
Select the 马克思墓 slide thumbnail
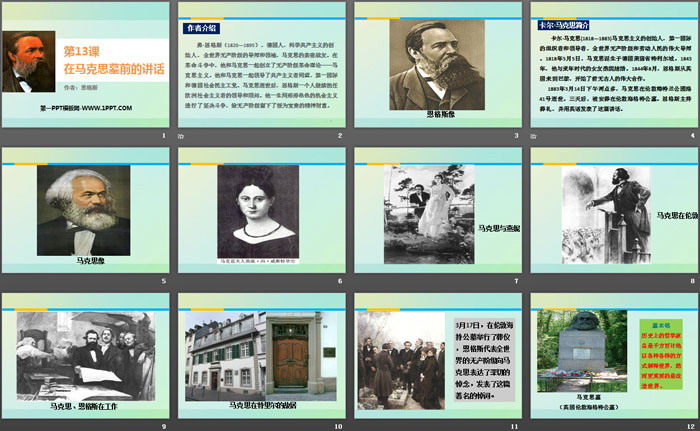(x=614, y=356)
